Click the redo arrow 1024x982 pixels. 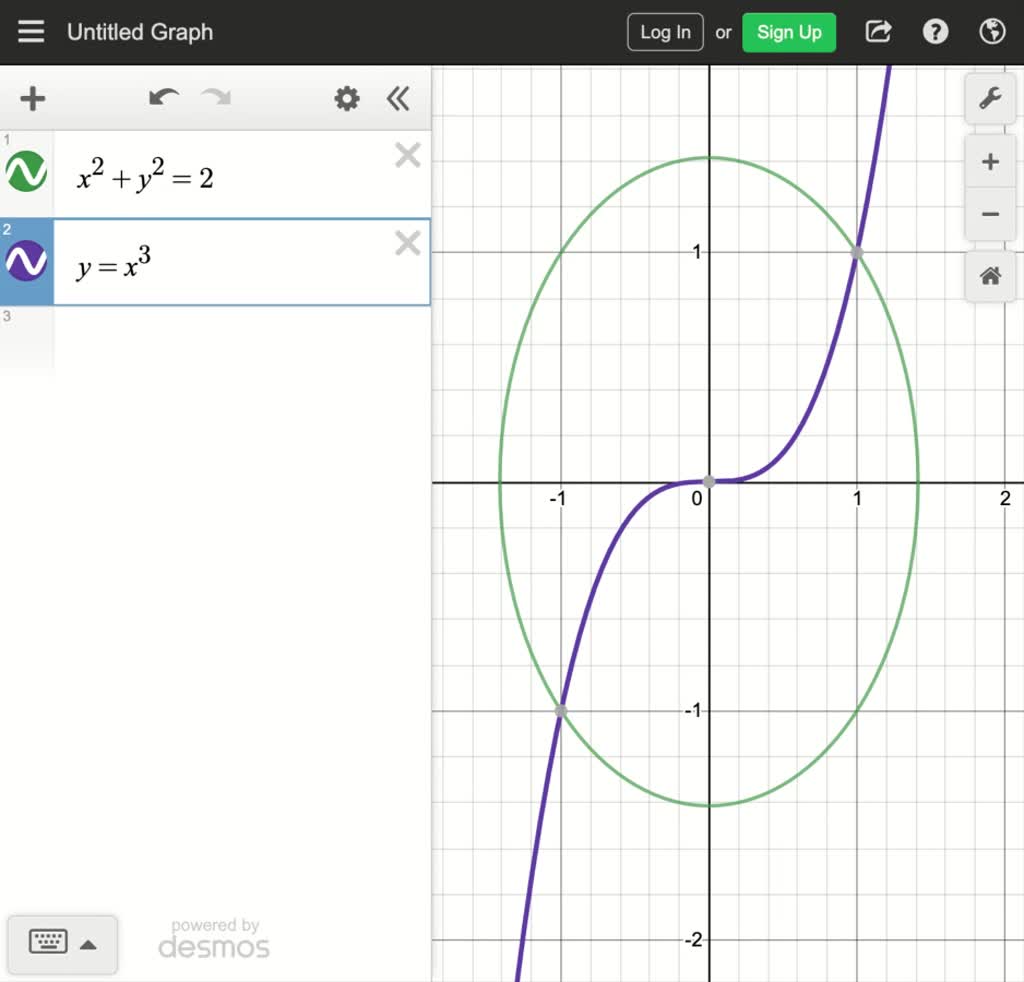click(213, 98)
